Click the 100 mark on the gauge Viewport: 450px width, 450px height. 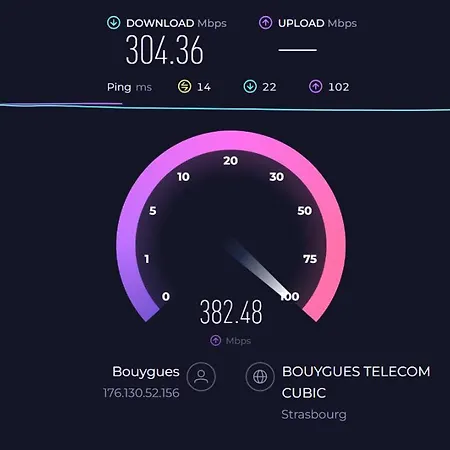(290, 296)
